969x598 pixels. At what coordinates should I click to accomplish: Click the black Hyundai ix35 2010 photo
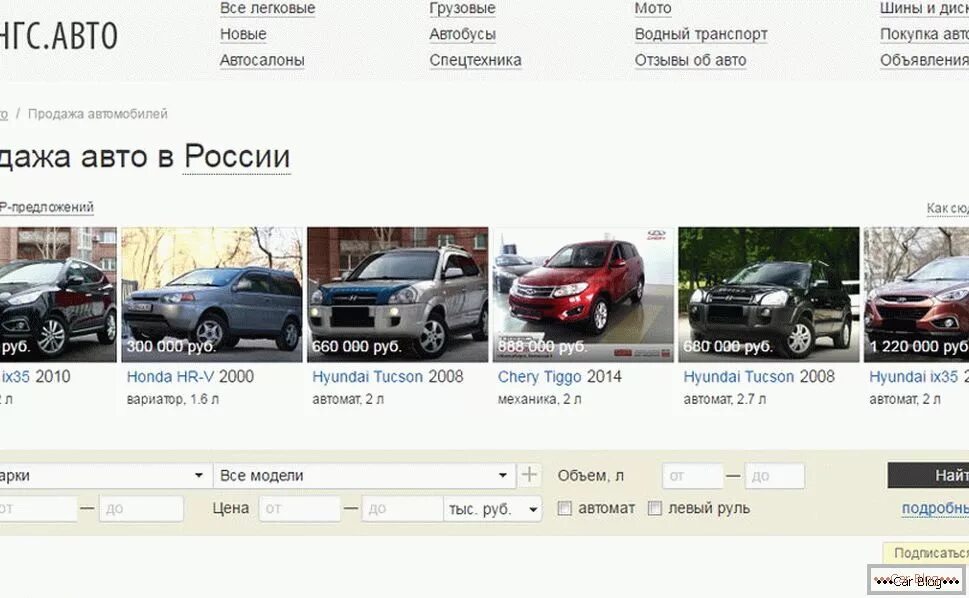[x=58, y=294]
